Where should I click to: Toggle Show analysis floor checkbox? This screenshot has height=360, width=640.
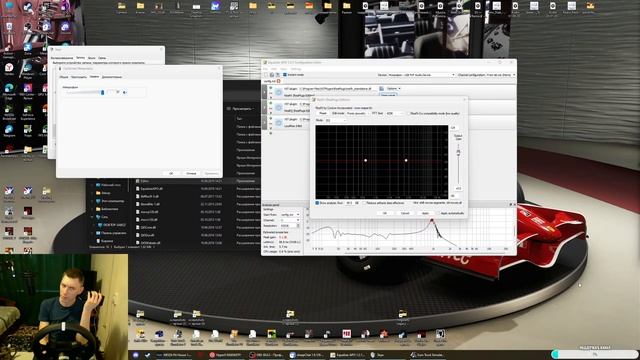(317, 203)
